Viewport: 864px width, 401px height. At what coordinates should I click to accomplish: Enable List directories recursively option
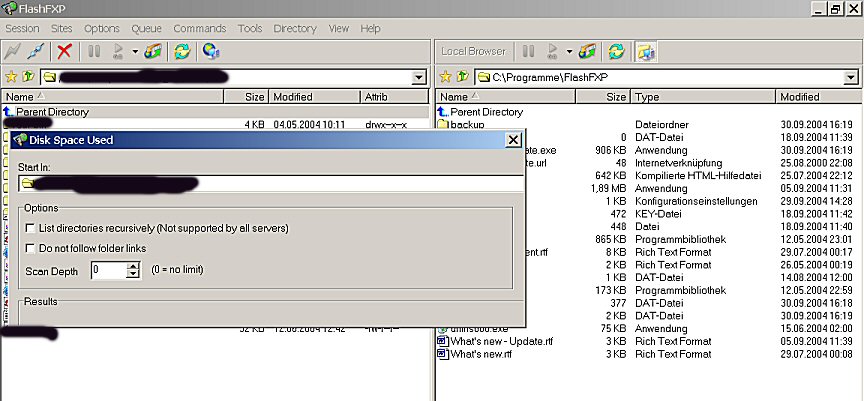tap(30, 229)
